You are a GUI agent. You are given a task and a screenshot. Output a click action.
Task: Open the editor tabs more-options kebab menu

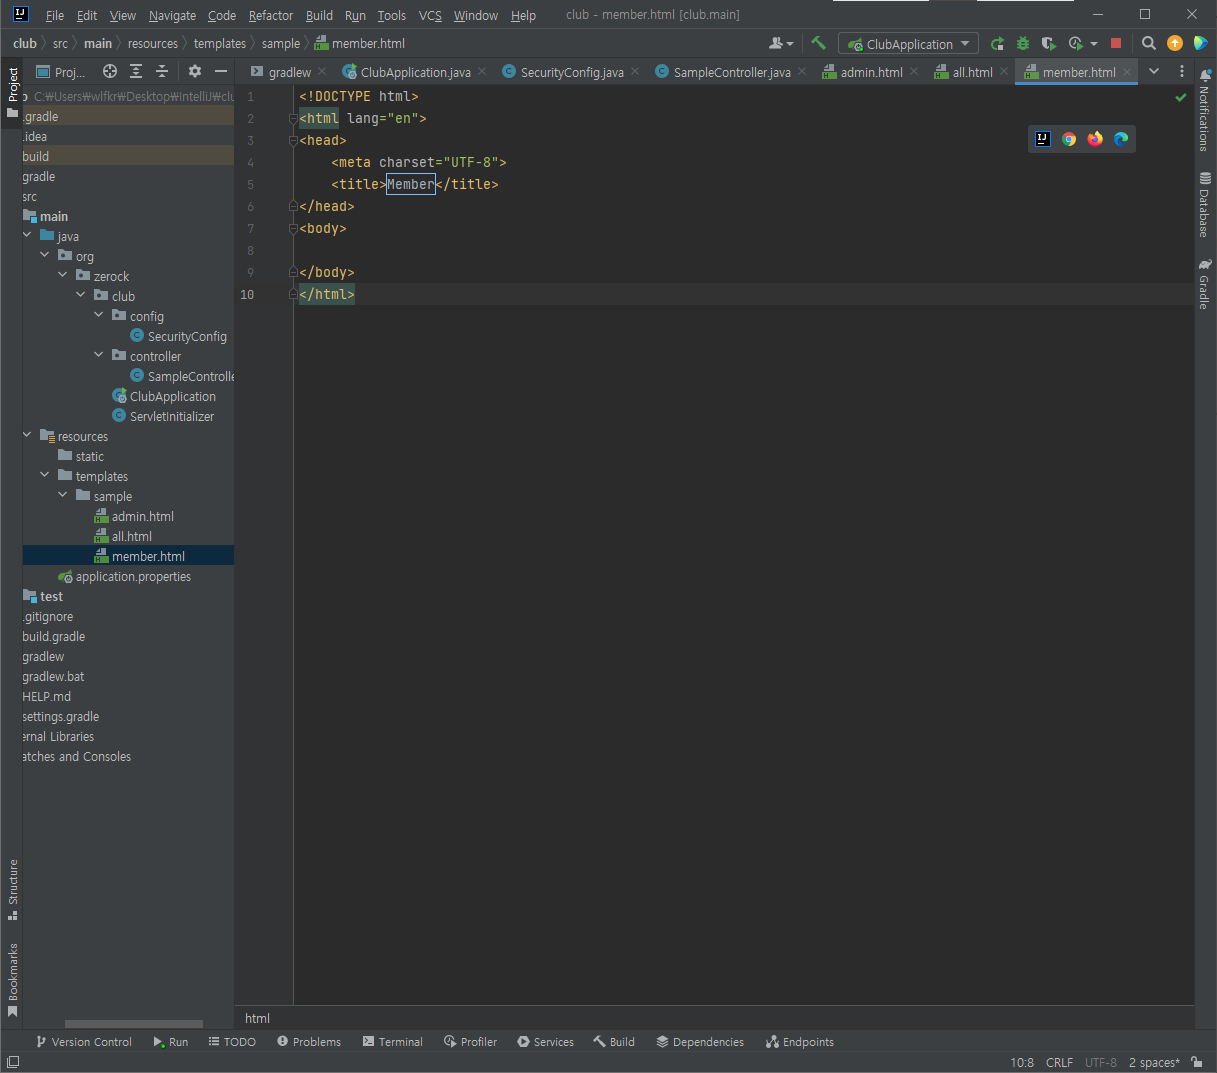[x=1182, y=72]
